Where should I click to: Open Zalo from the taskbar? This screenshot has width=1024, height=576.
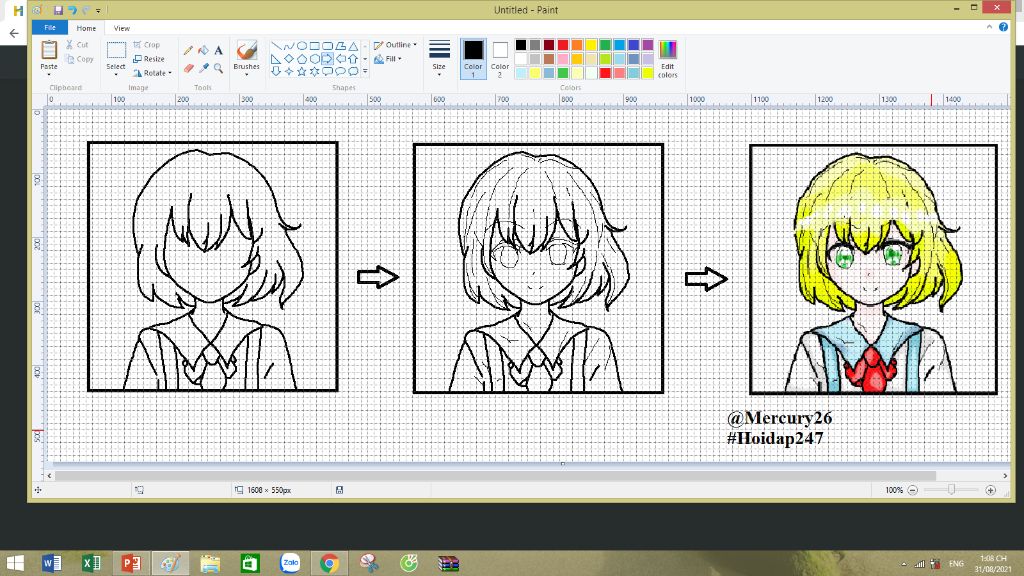[290, 563]
